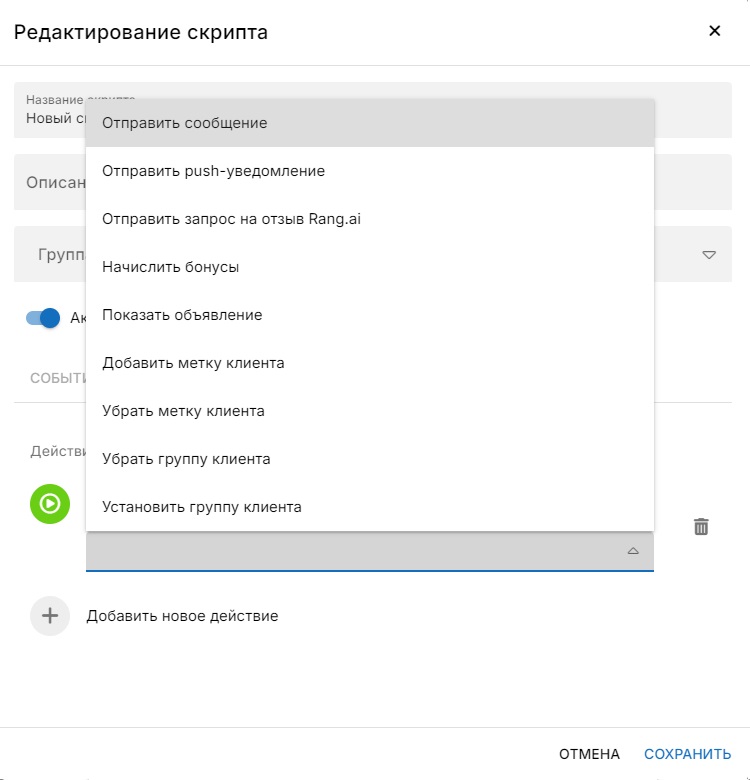This screenshot has width=750, height=780.
Task: Select Начислить бонусы from the list
Action: [x=370, y=267]
